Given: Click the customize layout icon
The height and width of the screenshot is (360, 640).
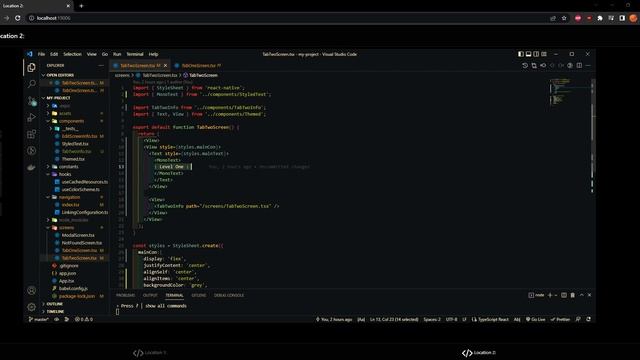Looking at the screenshot, I should click(x=544, y=54).
